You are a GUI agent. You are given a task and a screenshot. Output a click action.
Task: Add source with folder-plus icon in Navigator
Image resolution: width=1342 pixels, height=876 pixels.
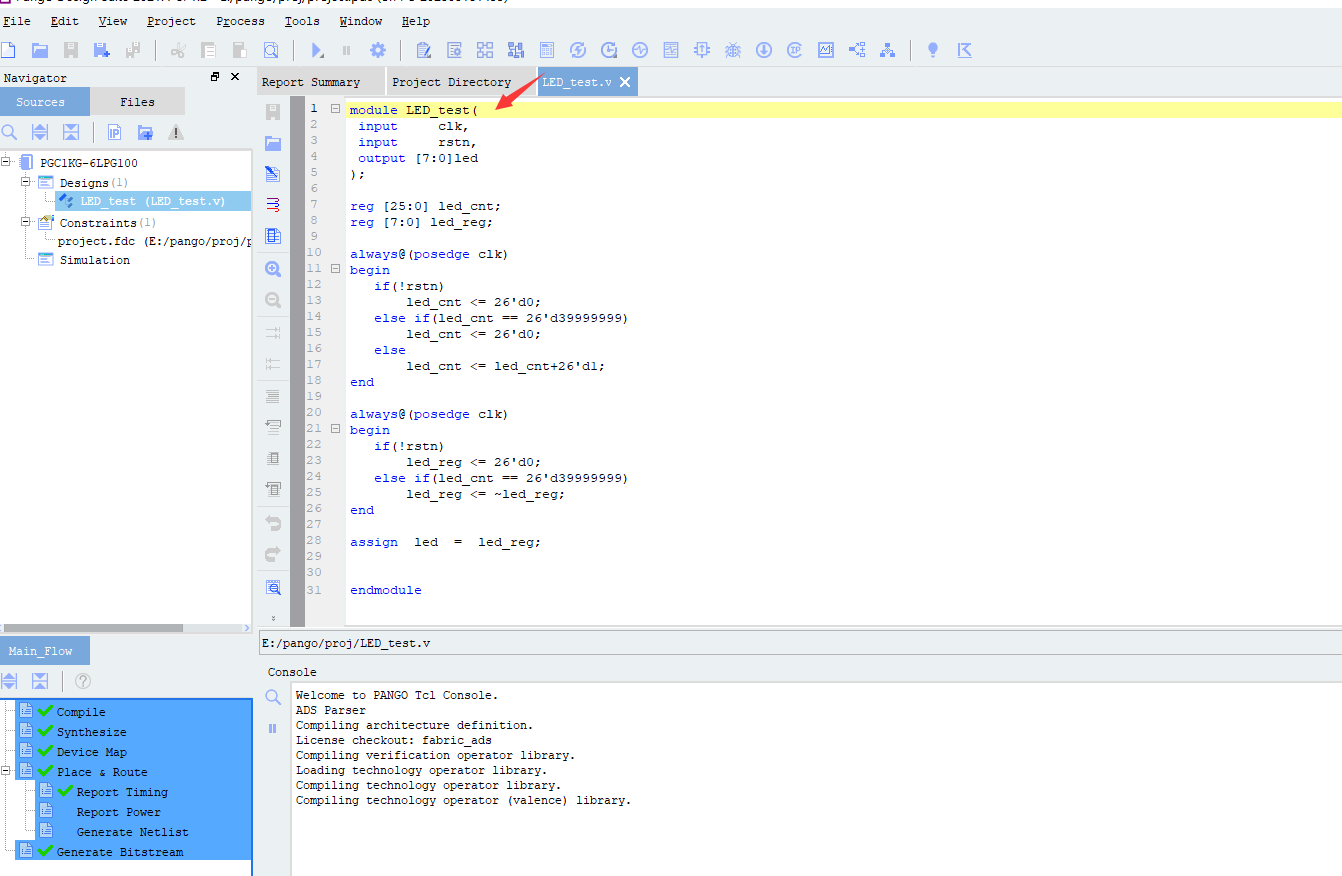coord(145,132)
